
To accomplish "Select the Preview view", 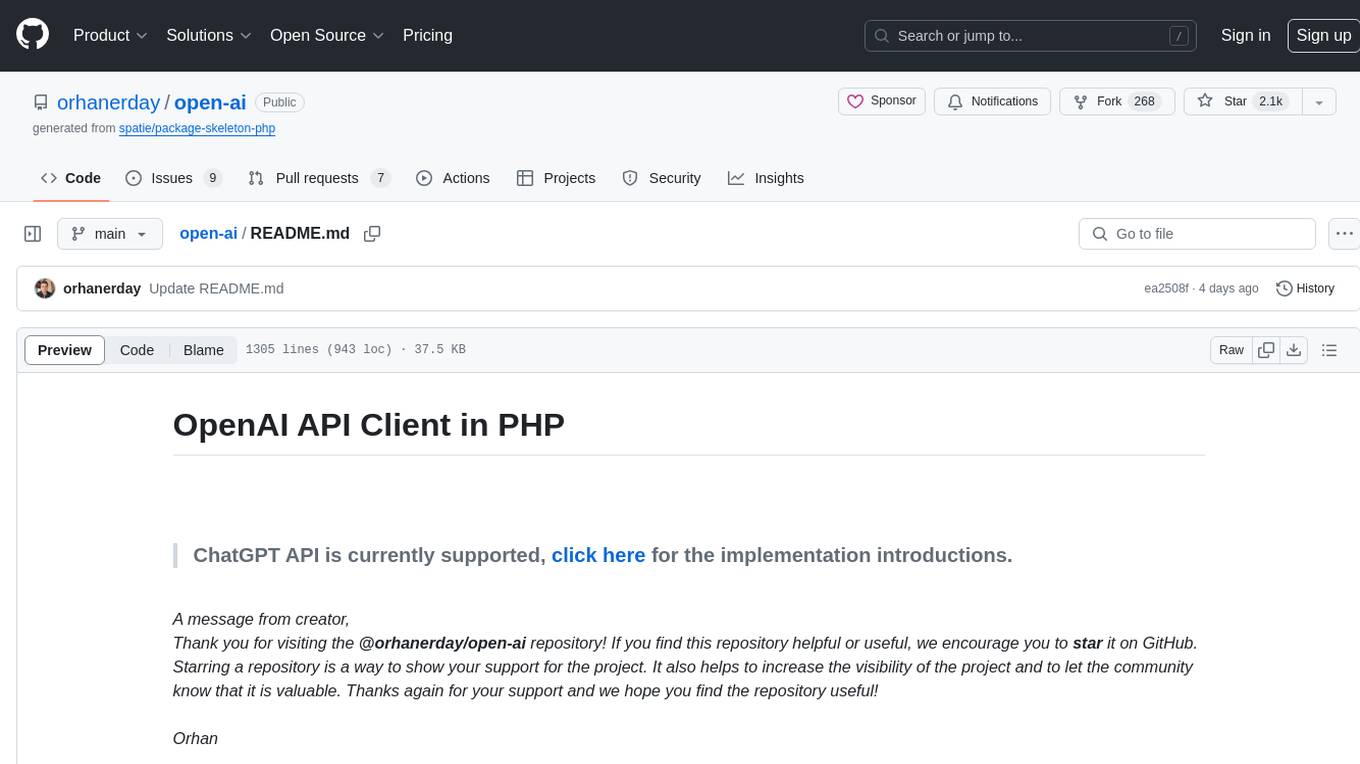I will (65, 350).
